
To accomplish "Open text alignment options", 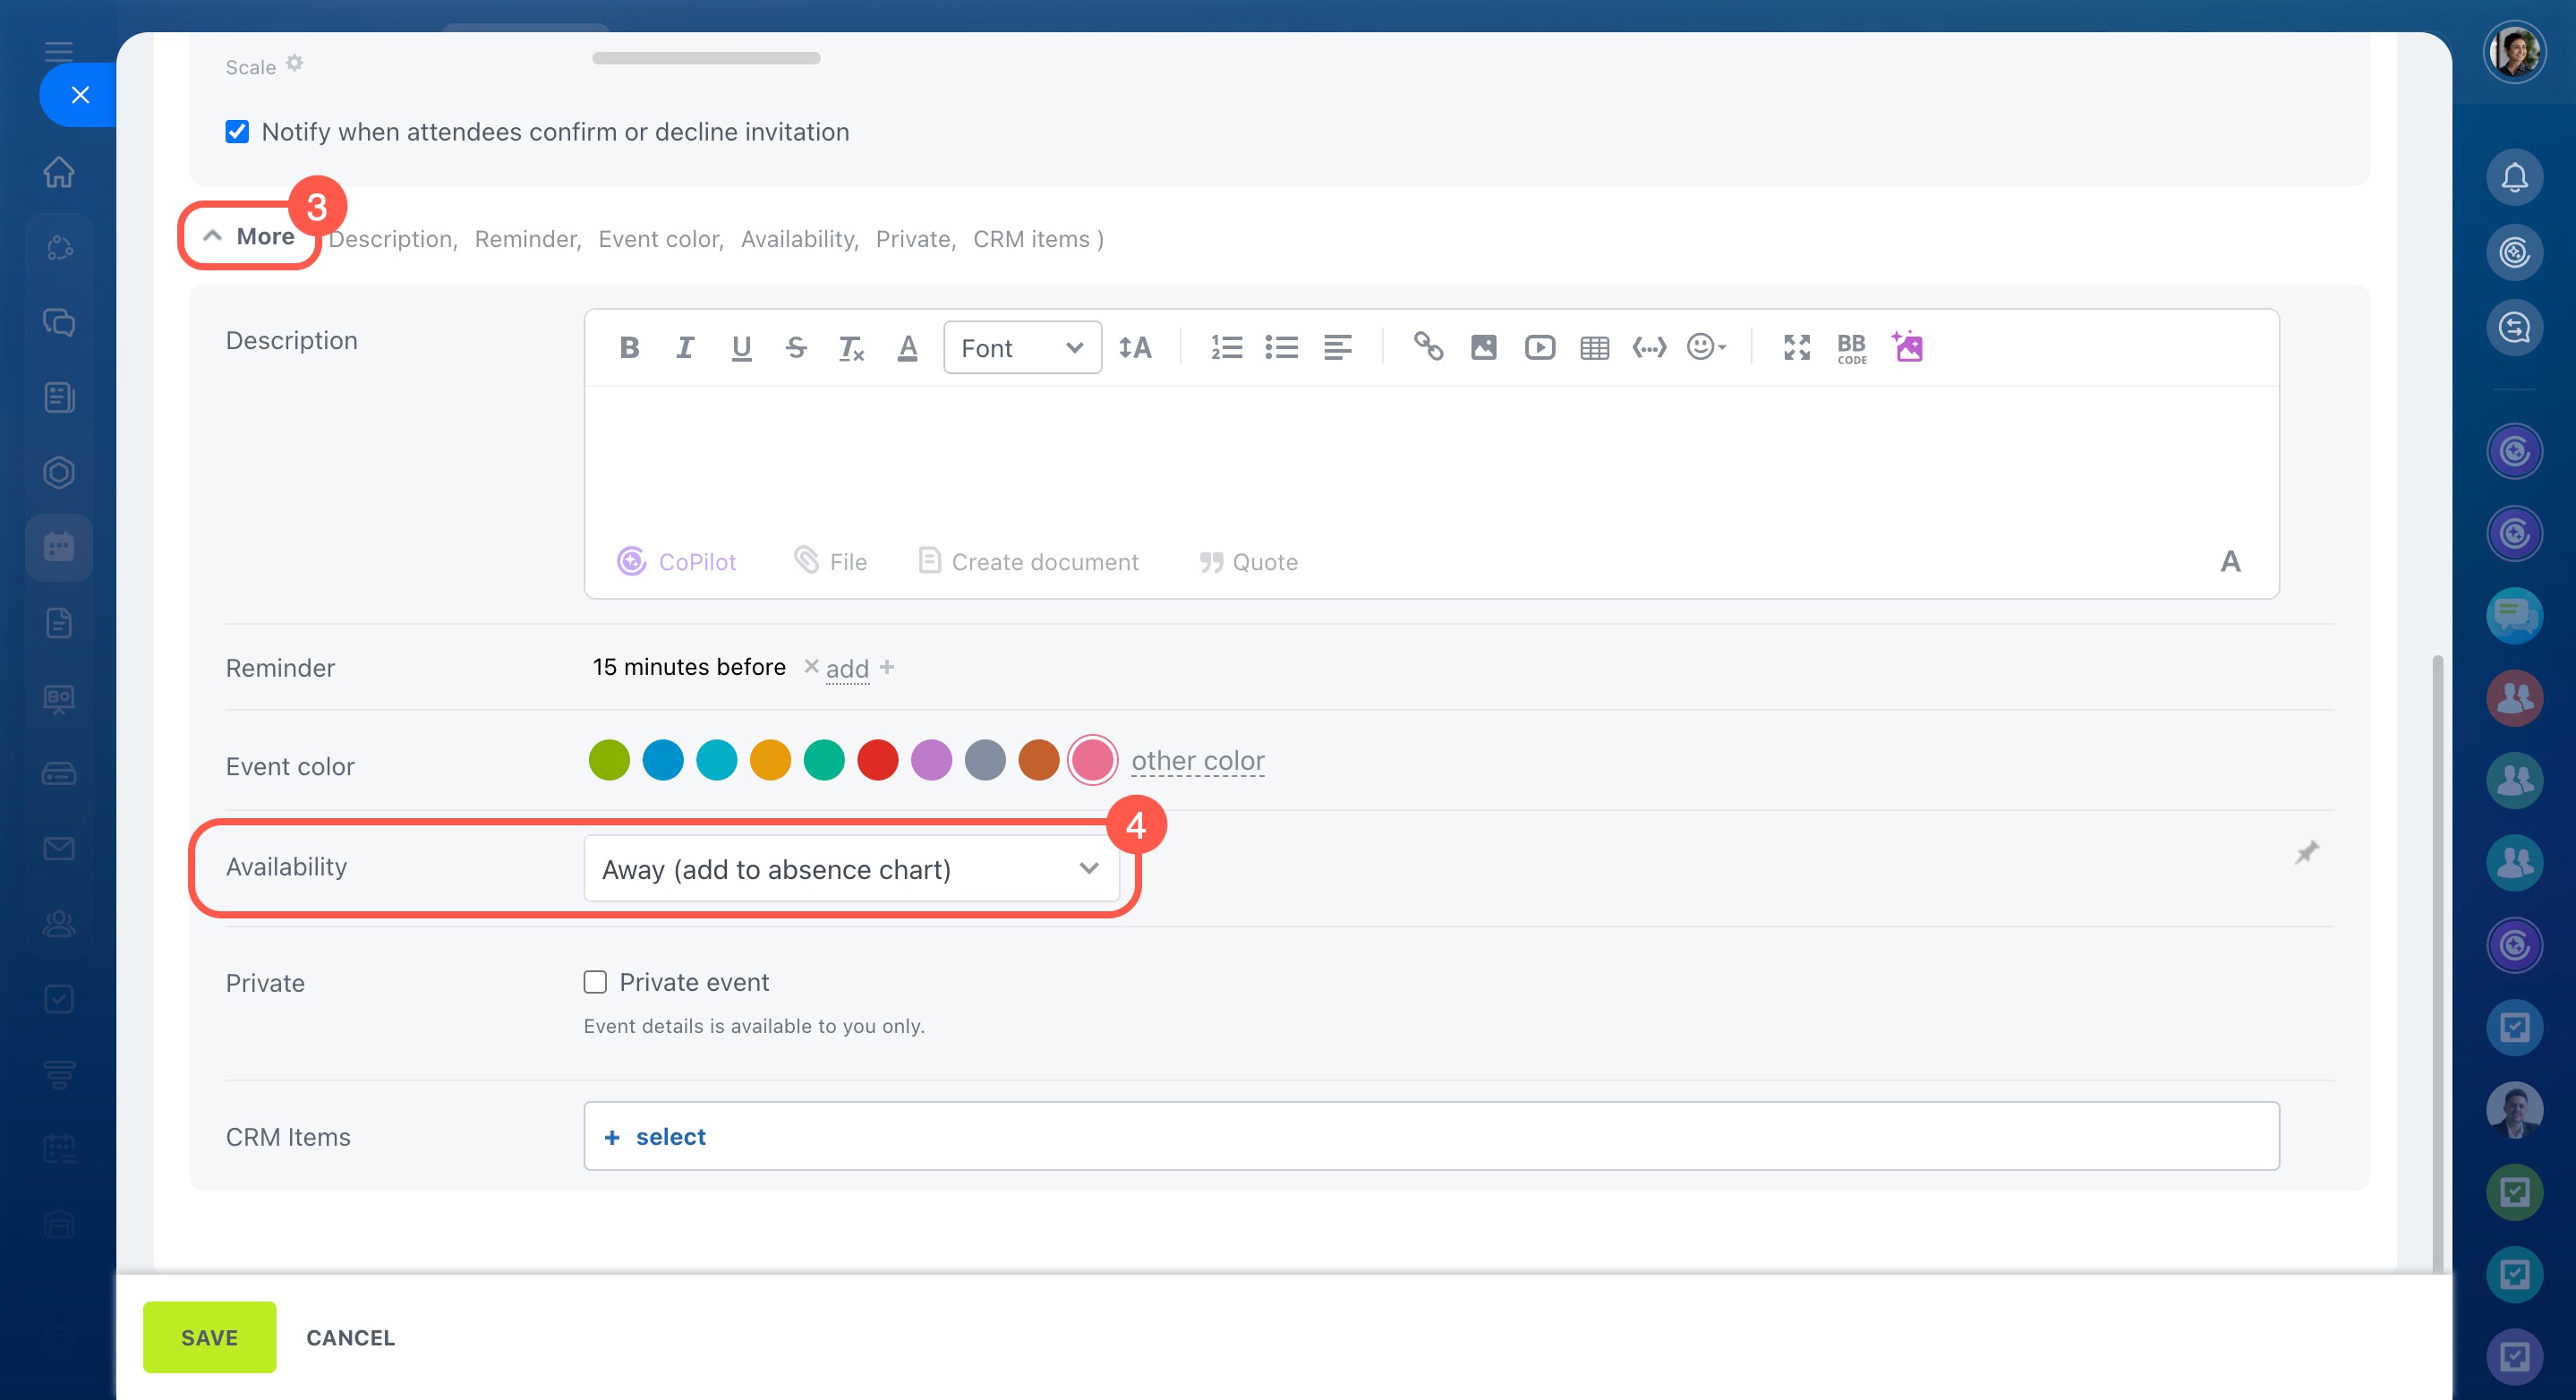I will tap(1337, 347).
